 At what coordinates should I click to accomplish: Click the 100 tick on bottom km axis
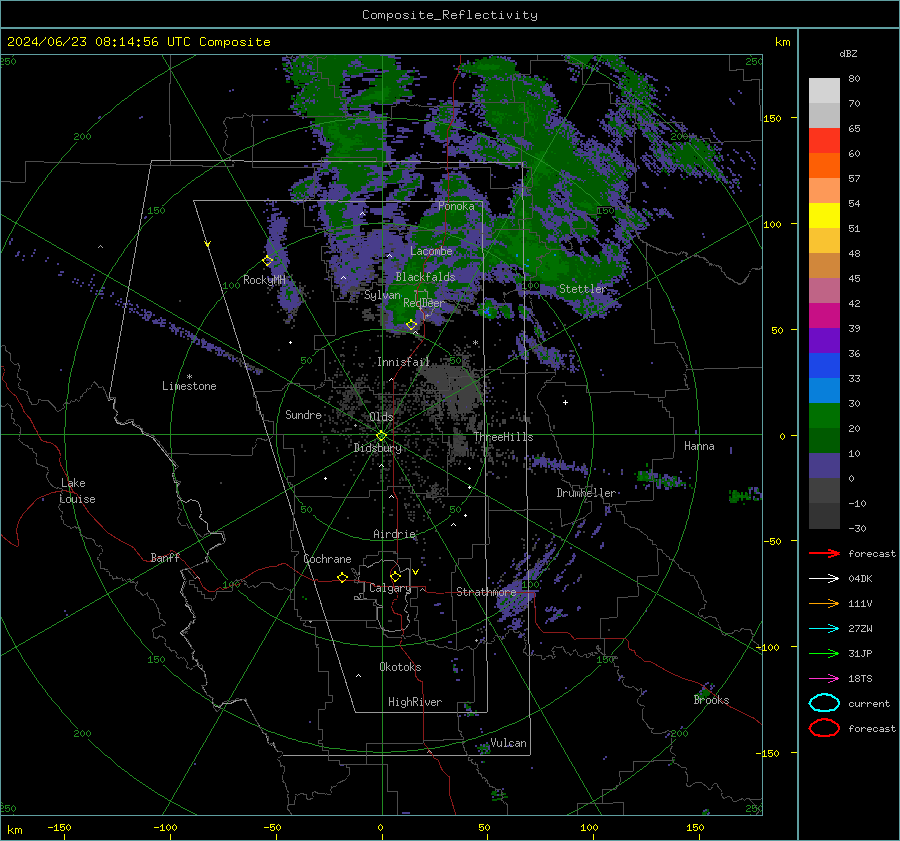[589, 828]
